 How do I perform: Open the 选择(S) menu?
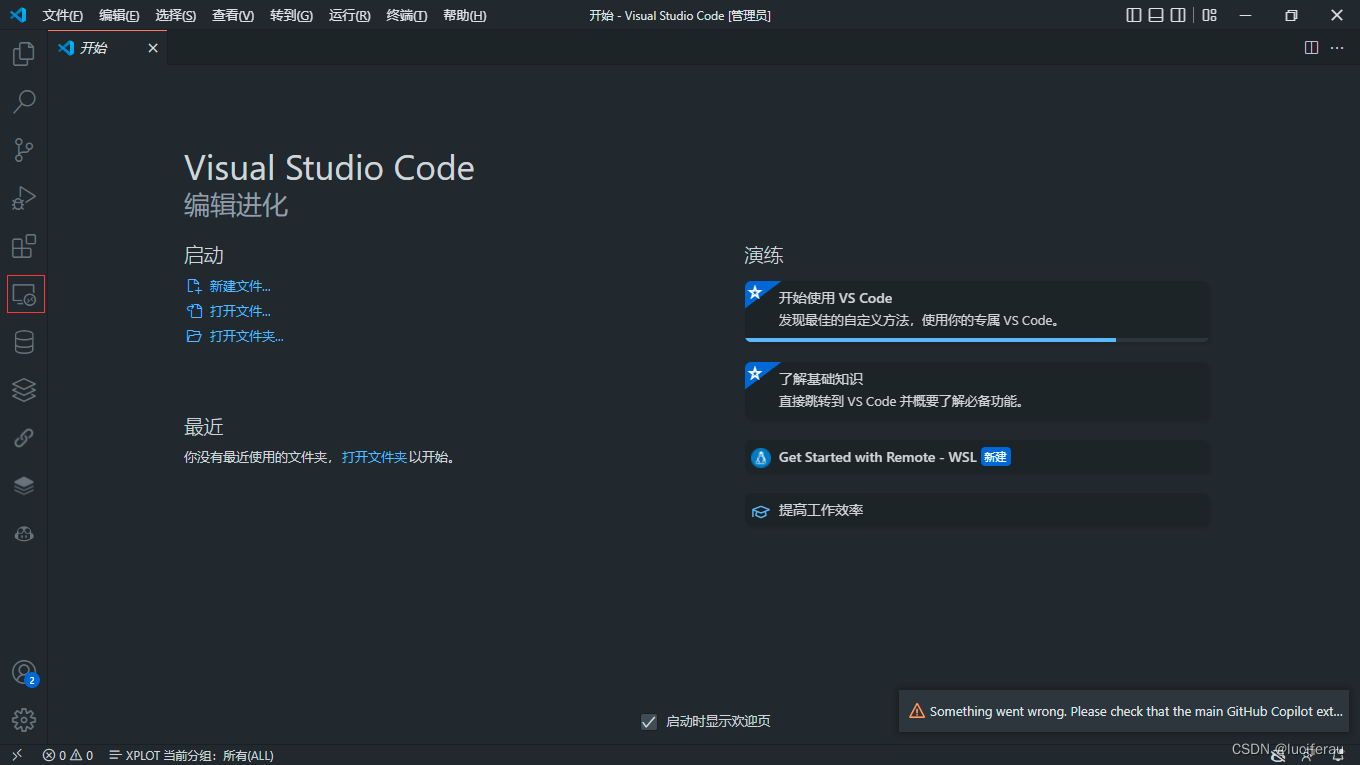[176, 15]
